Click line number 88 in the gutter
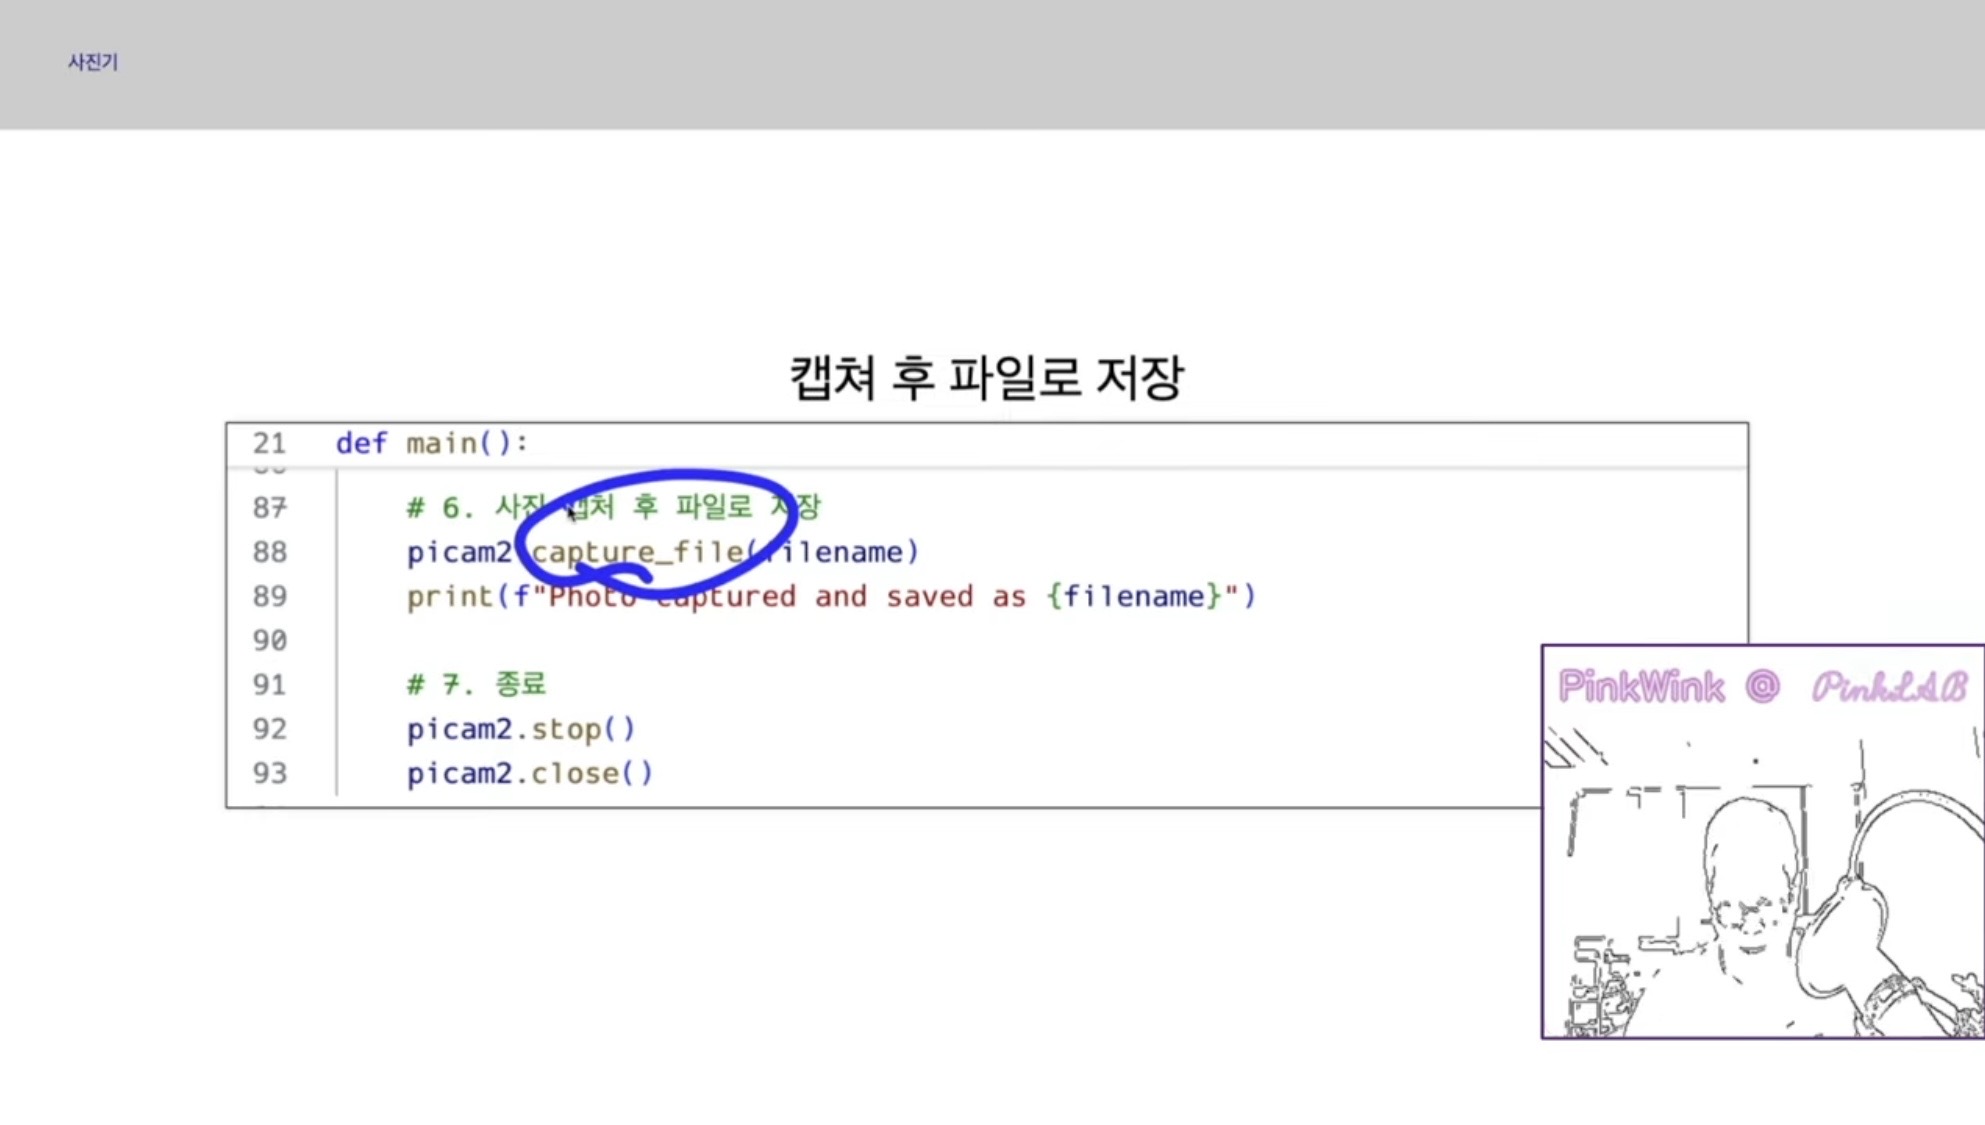Image resolution: width=1985 pixels, height=1125 pixels. (269, 552)
